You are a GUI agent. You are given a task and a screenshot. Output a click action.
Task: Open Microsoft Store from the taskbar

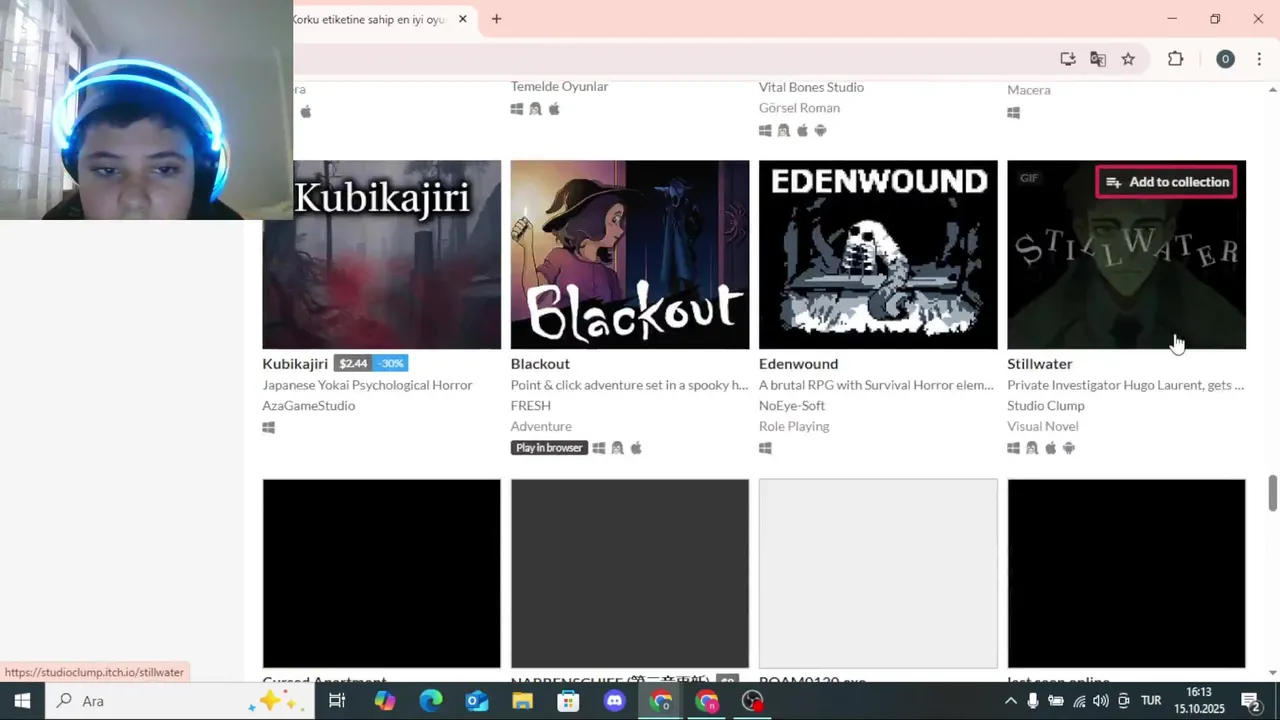[569, 701]
